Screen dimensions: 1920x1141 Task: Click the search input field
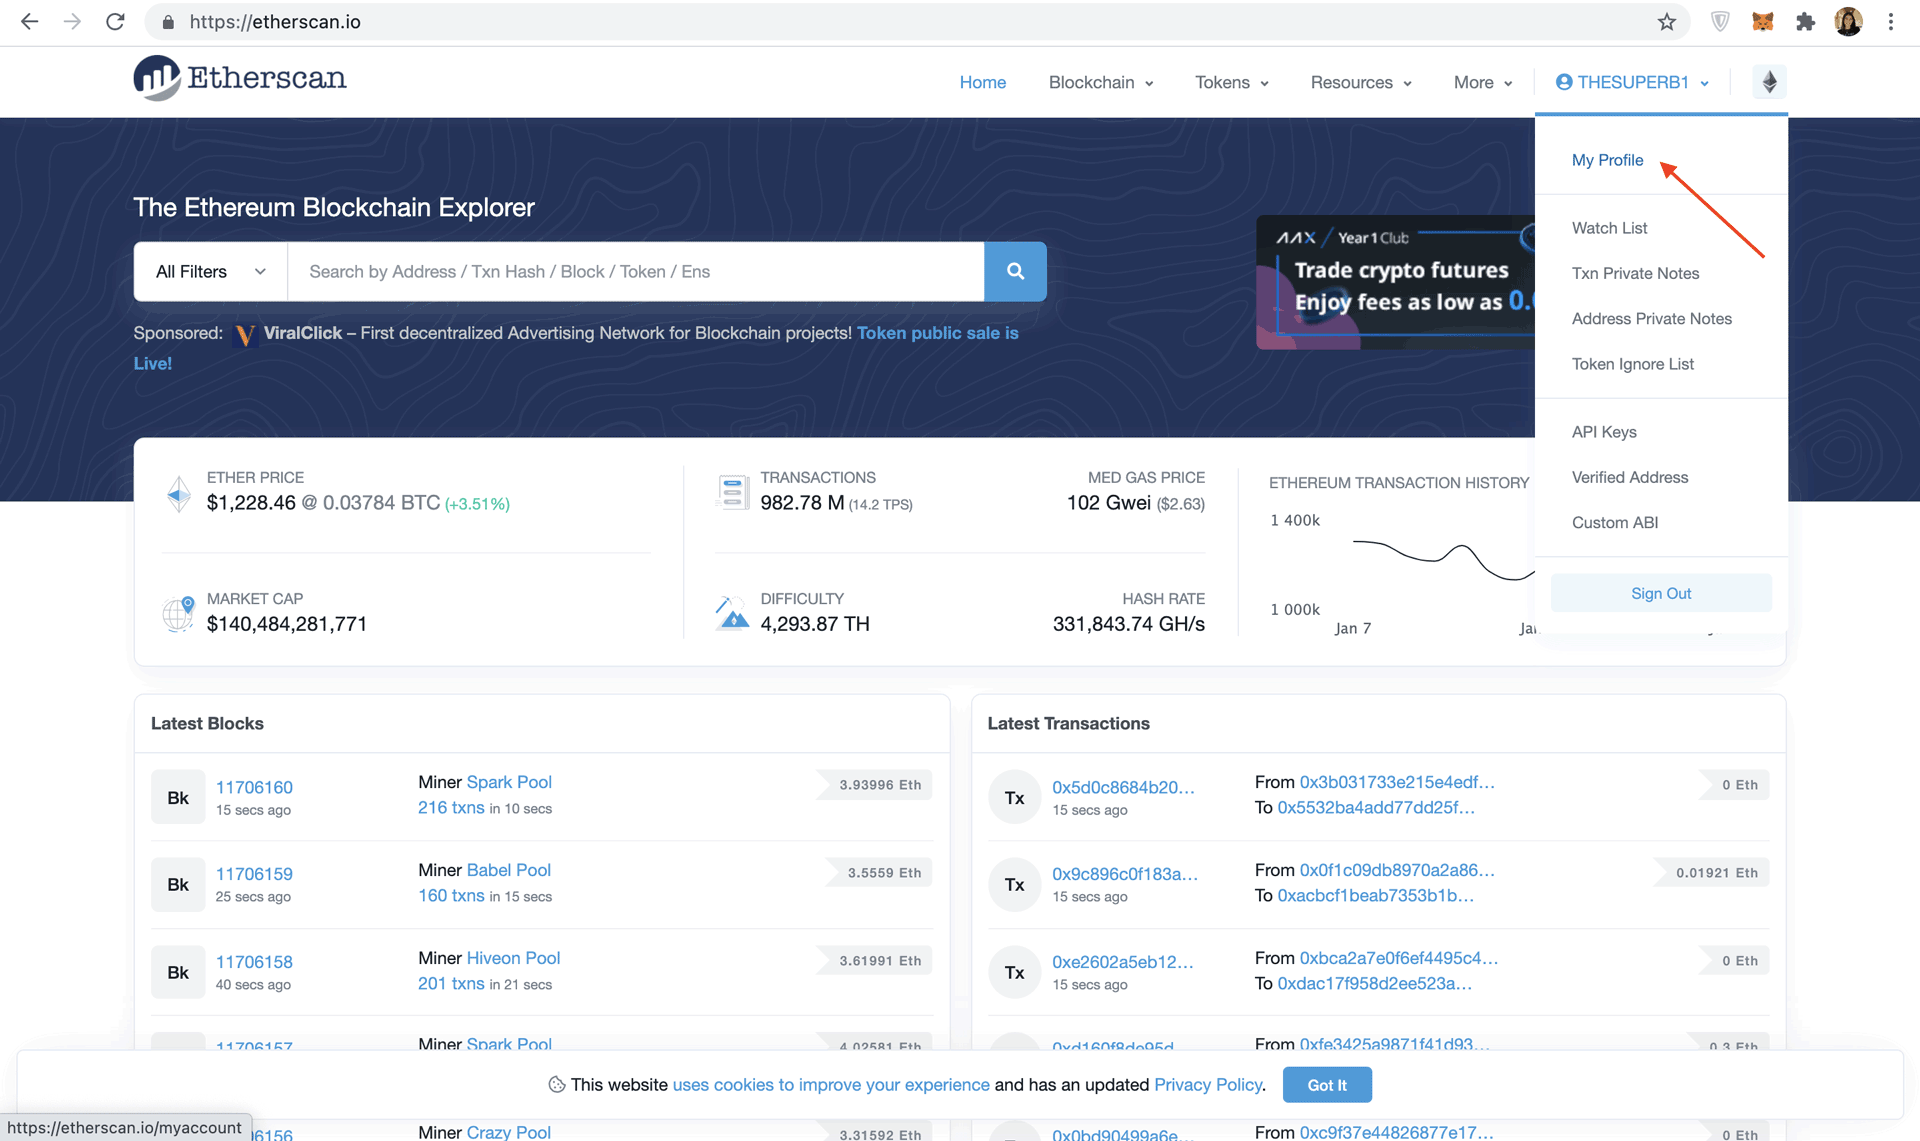635,270
